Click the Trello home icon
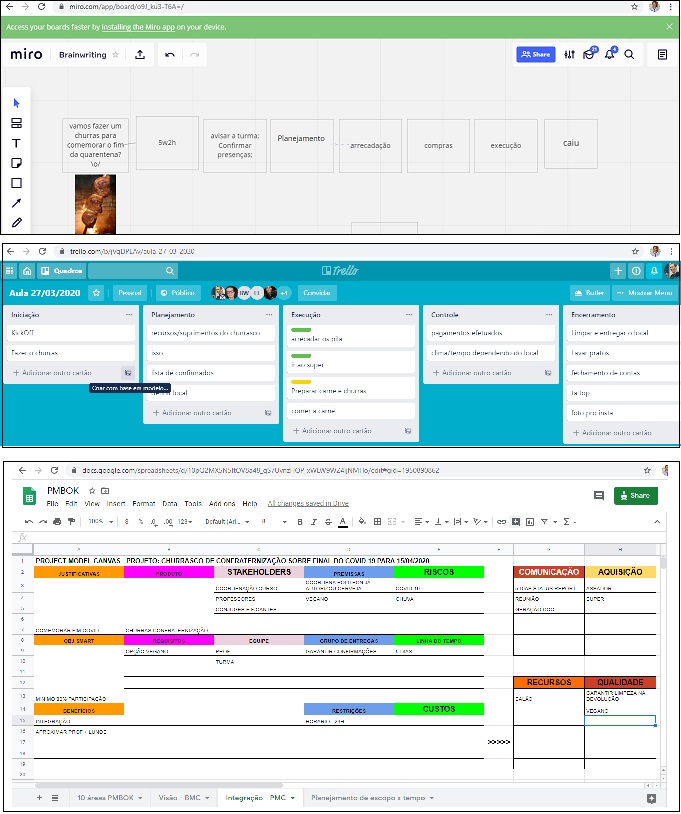 (28, 270)
